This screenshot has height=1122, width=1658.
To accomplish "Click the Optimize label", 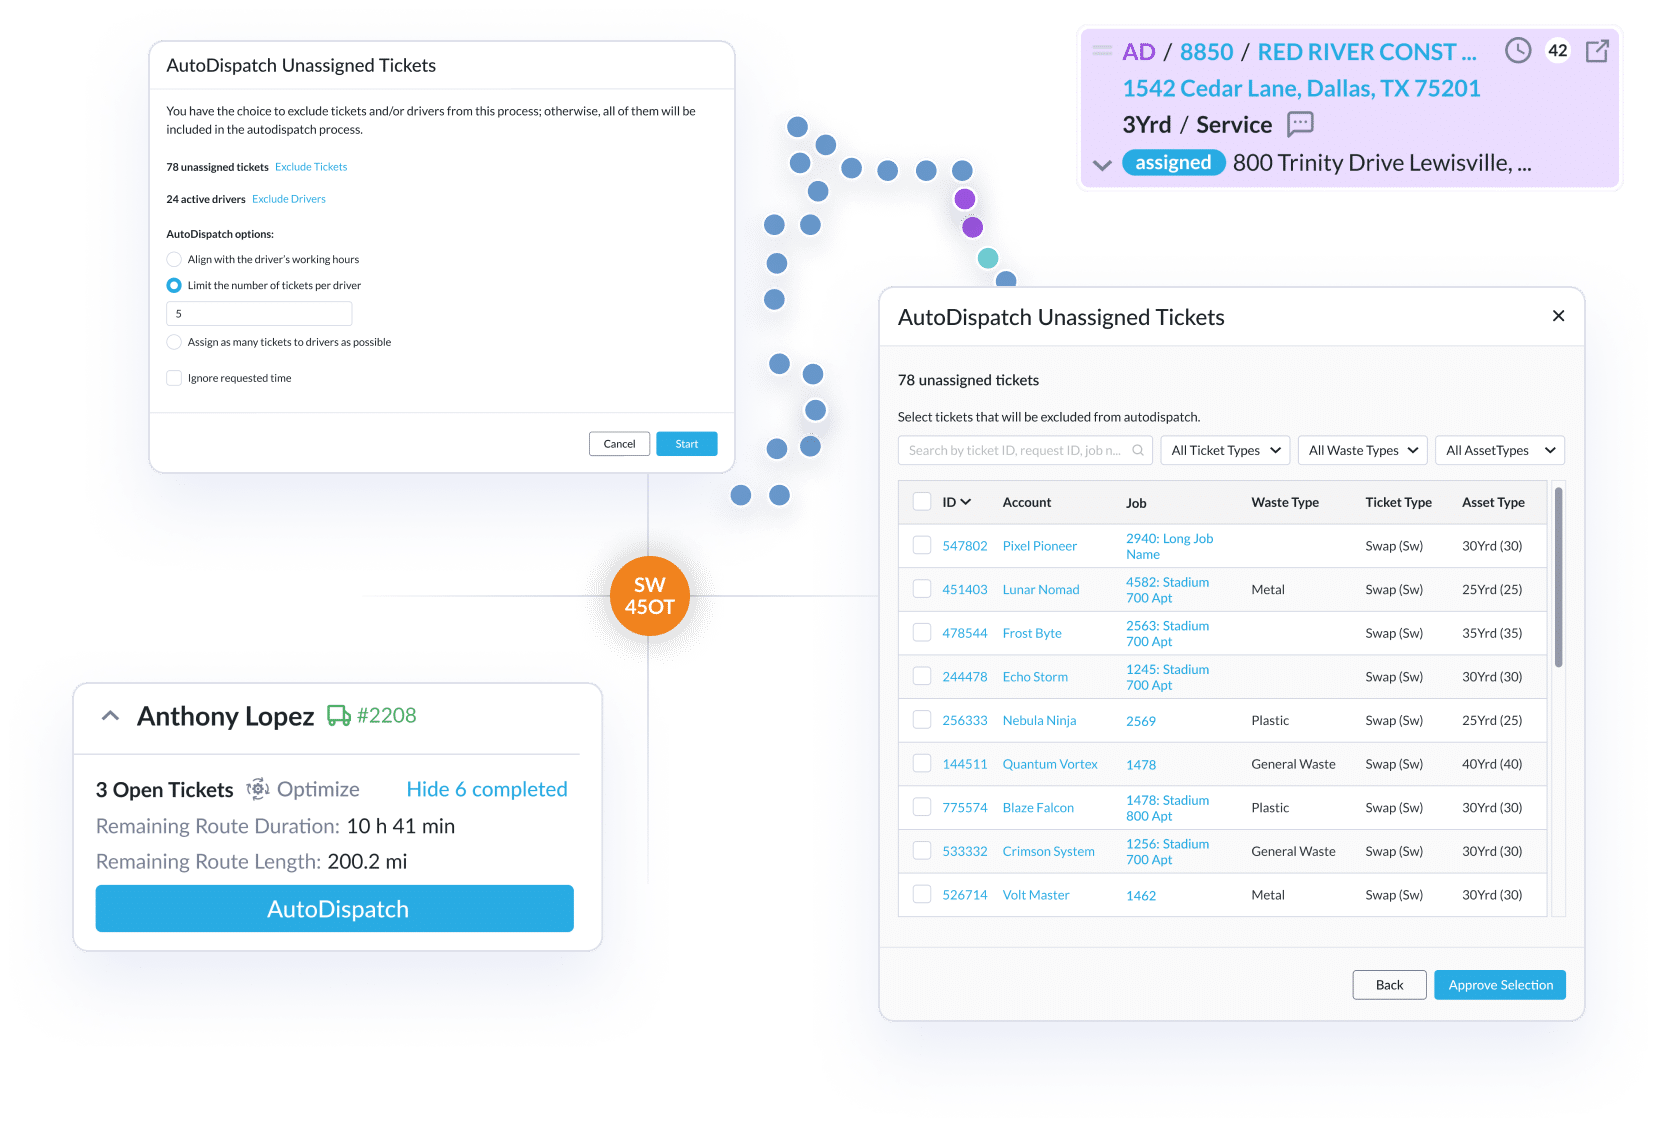I will [x=318, y=789].
